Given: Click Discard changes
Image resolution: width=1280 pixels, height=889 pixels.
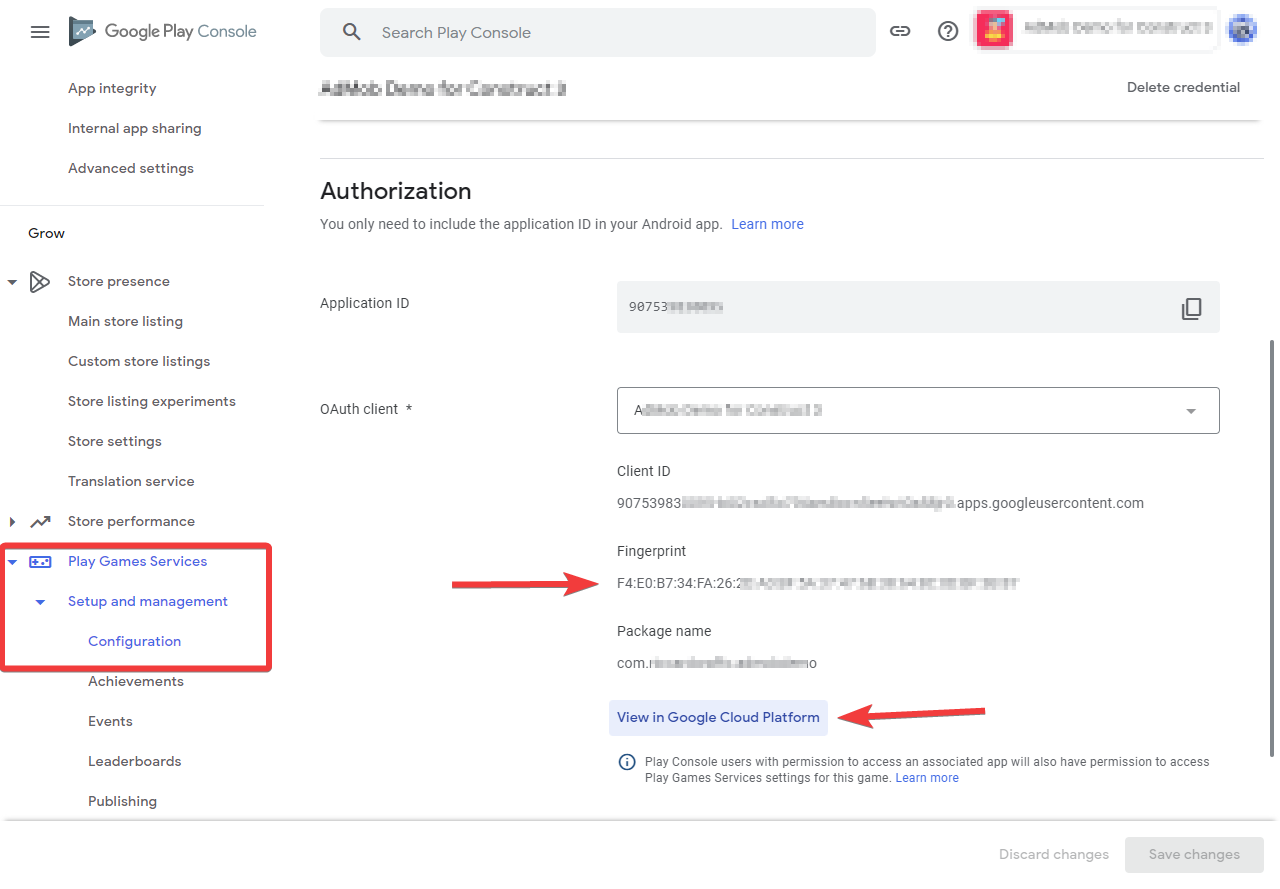Looking at the screenshot, I should tap(1053, 854).
